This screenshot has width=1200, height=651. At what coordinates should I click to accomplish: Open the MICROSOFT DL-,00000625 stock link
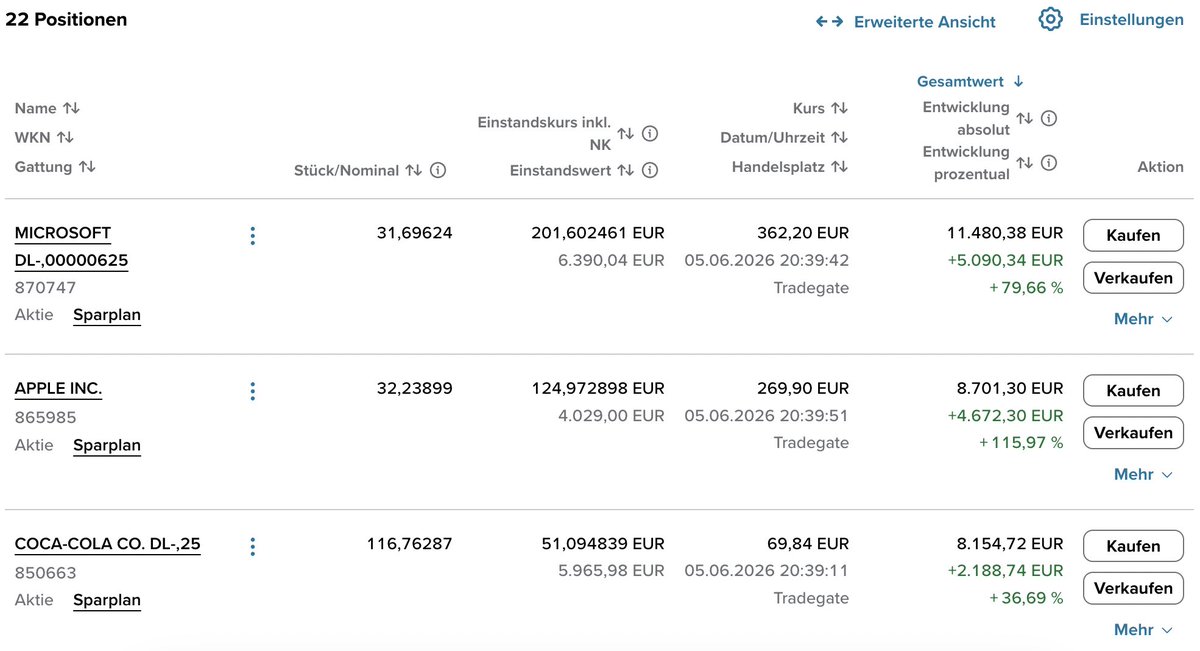(71, 247)
